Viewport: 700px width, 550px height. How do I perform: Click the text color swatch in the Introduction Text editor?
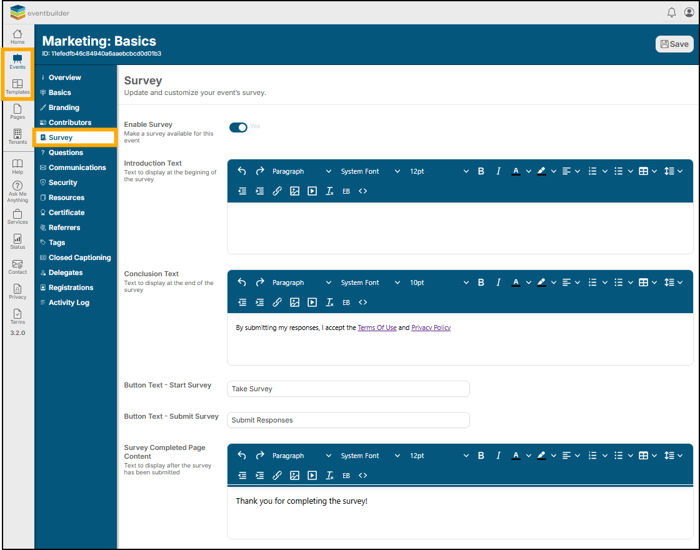coord(516,171)
